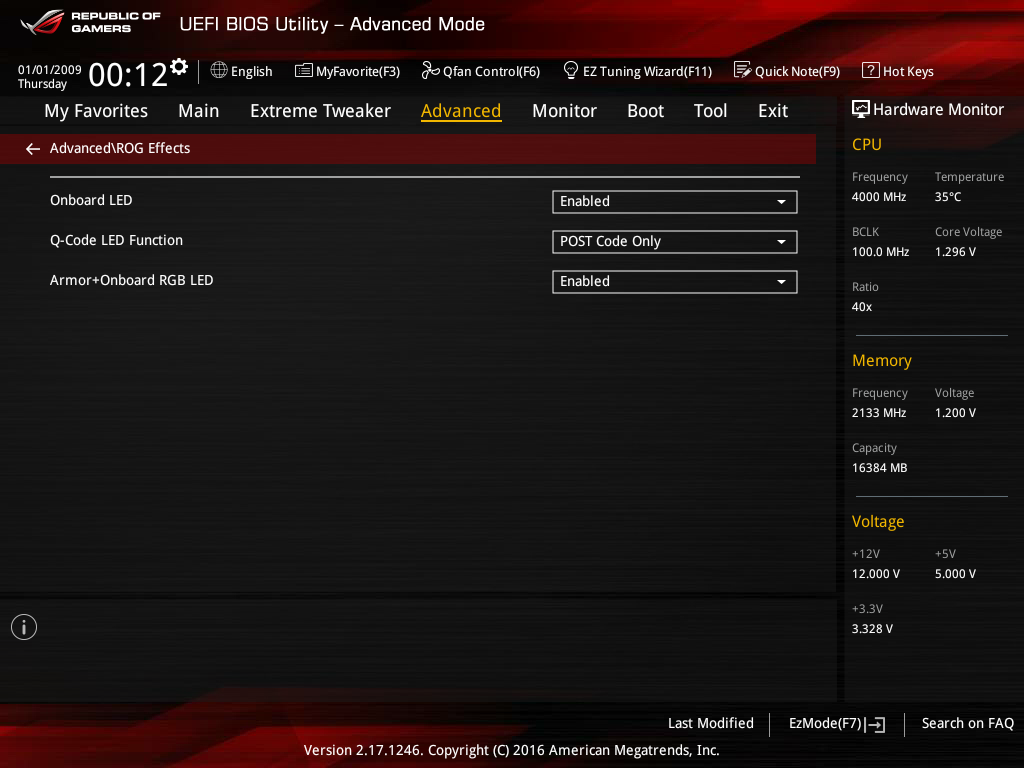The image size is (1024, 768).
Task: Click the version copyright text
Action: [511, 750]
